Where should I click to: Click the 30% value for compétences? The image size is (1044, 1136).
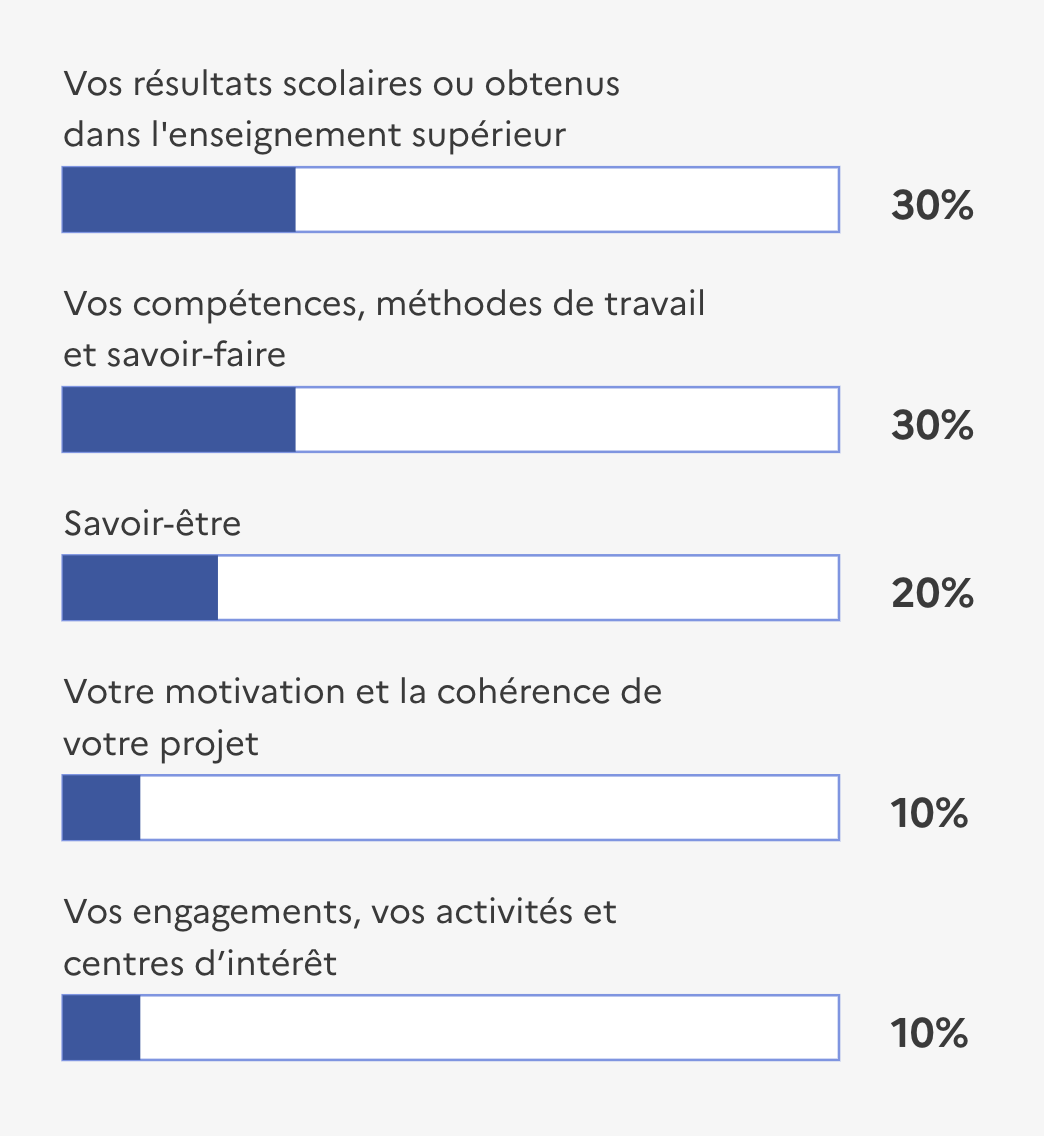coord(932,425)
